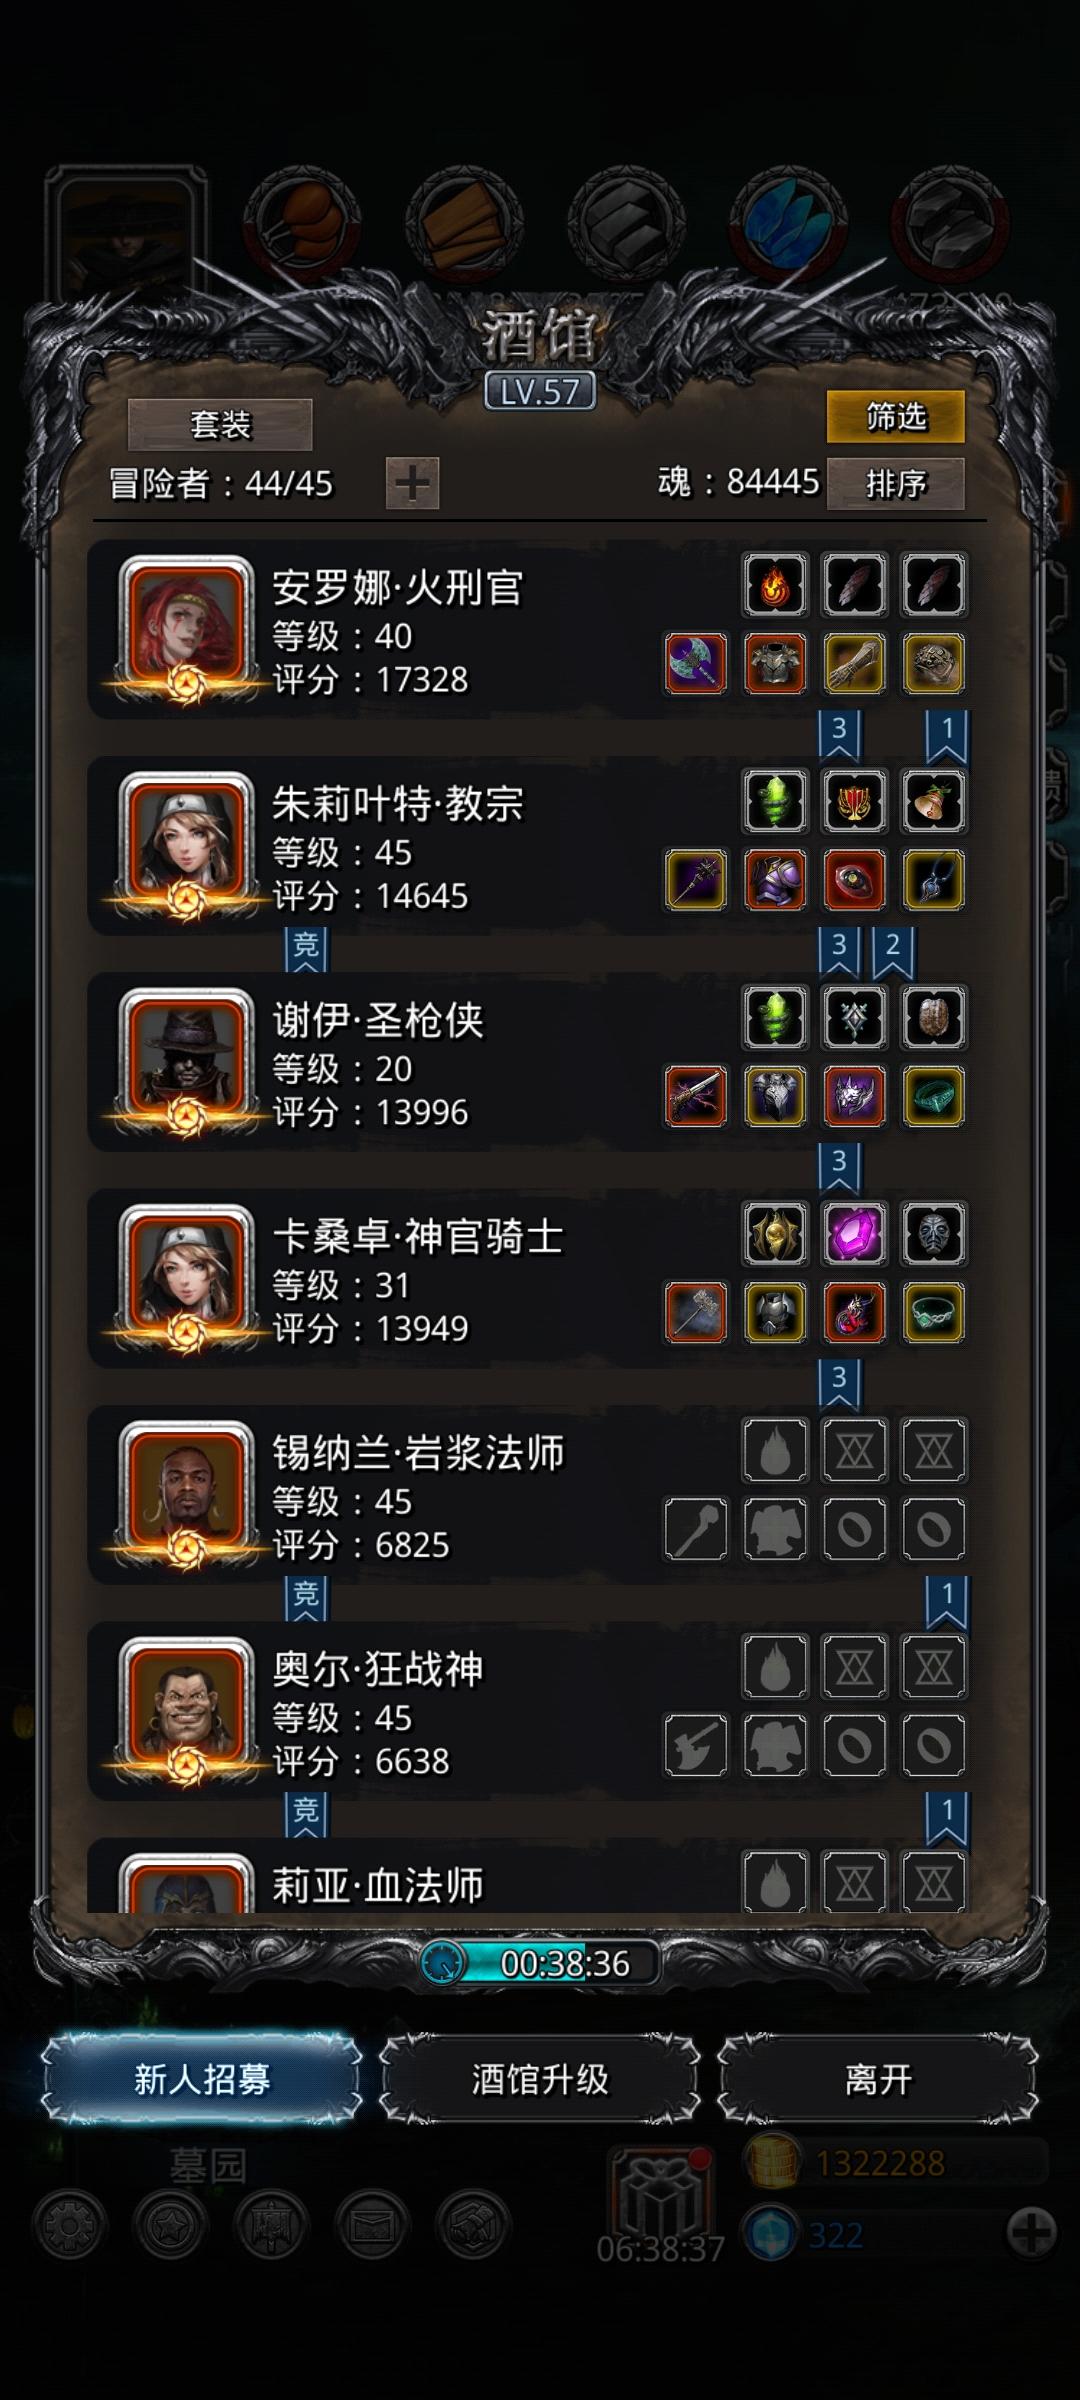Toggle the 竞 tag under 锡纳兰·岩浆法师
This screenshot has height=2400, width=1080.
click(306, 1597)
